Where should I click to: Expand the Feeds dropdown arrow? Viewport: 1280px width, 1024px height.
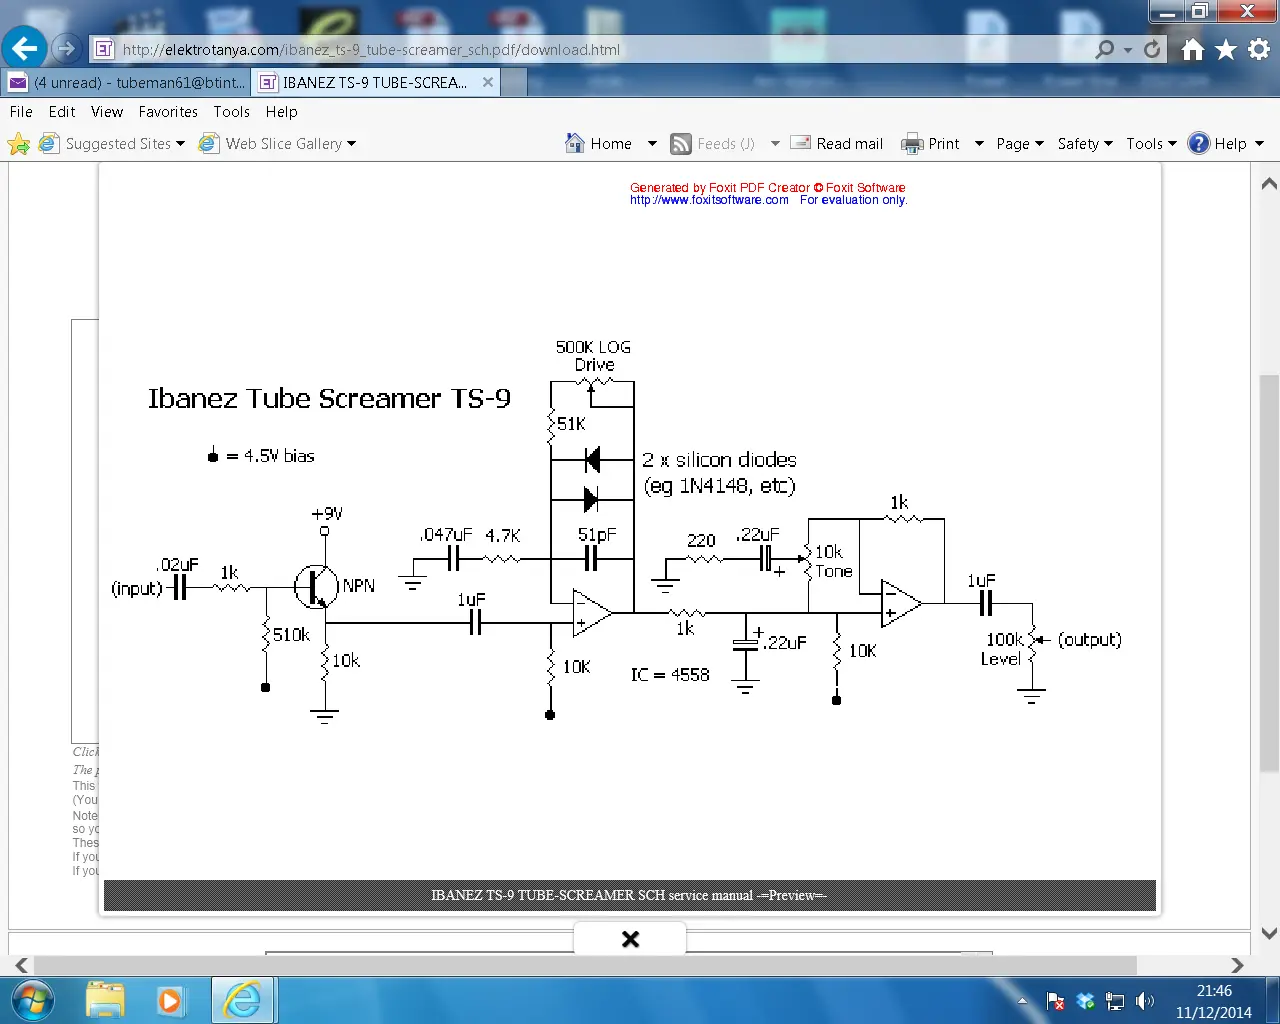(x=775, y=143)
